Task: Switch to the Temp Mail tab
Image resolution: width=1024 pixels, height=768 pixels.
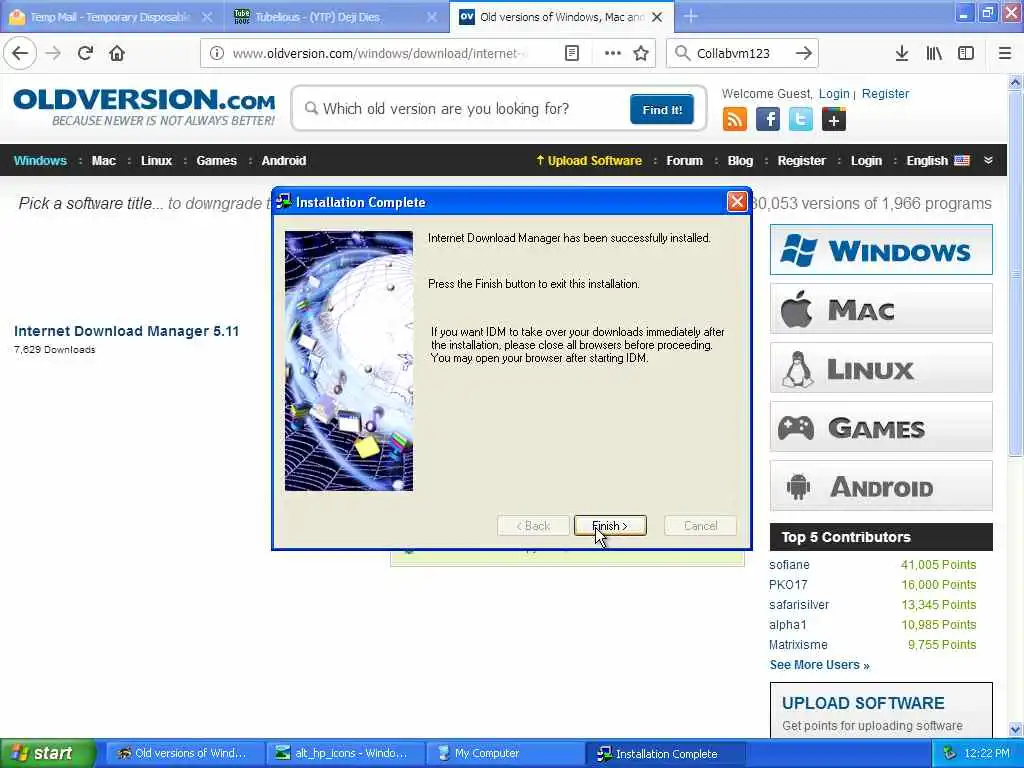Action: click(x=109, y=17)
